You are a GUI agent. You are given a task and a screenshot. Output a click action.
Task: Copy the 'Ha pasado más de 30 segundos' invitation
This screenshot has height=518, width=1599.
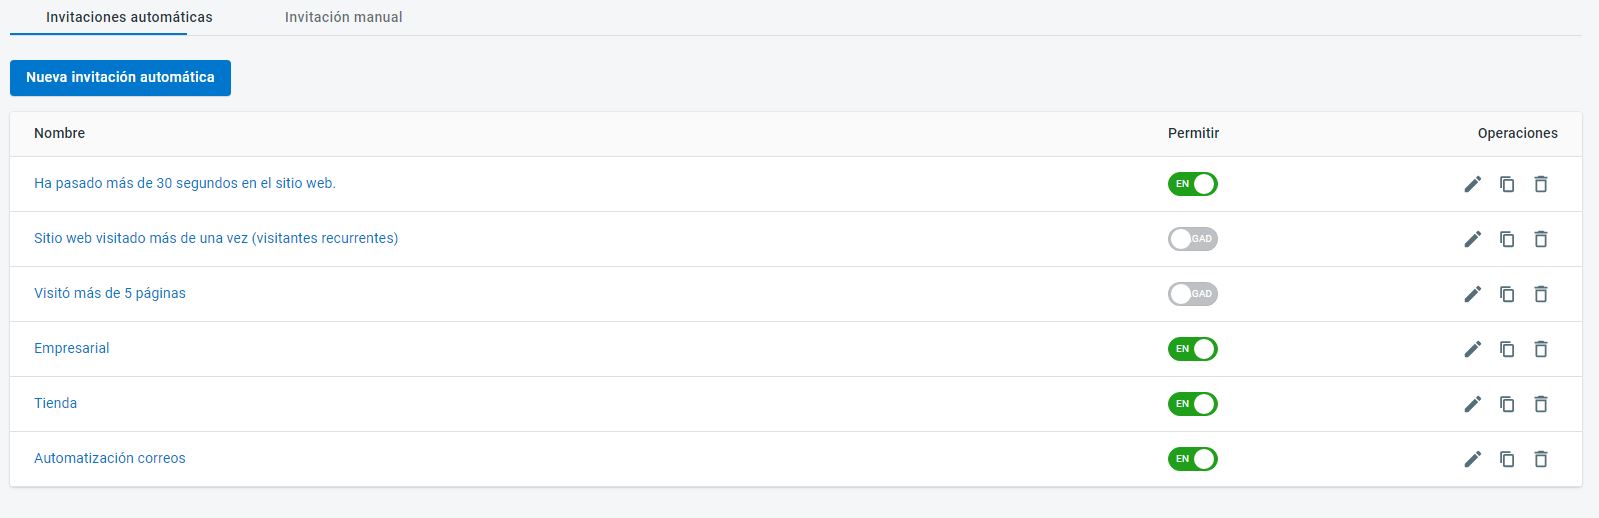[1507, 184]
